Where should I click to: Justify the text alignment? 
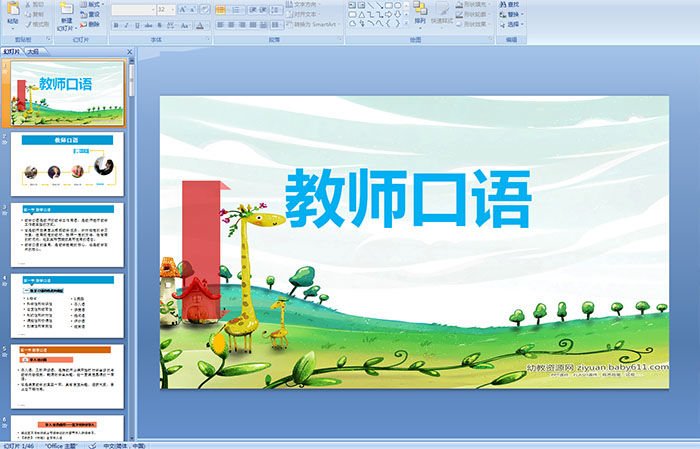pyautogui.click(x=253, y=25)
